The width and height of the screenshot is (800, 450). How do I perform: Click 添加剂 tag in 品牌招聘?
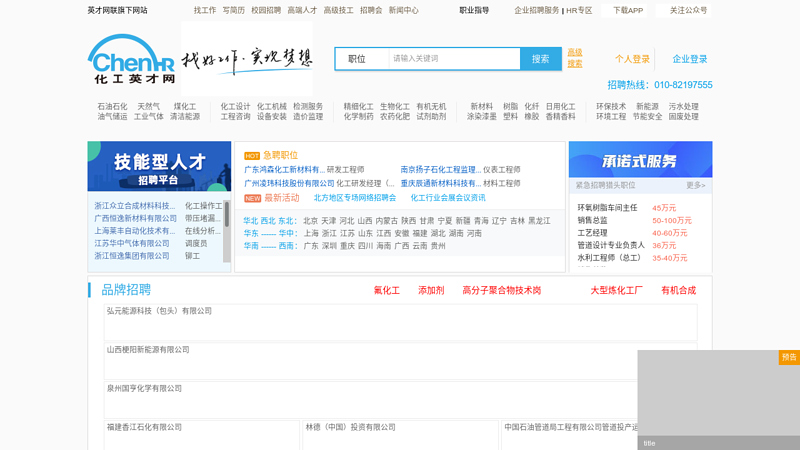tap(431, 290)
